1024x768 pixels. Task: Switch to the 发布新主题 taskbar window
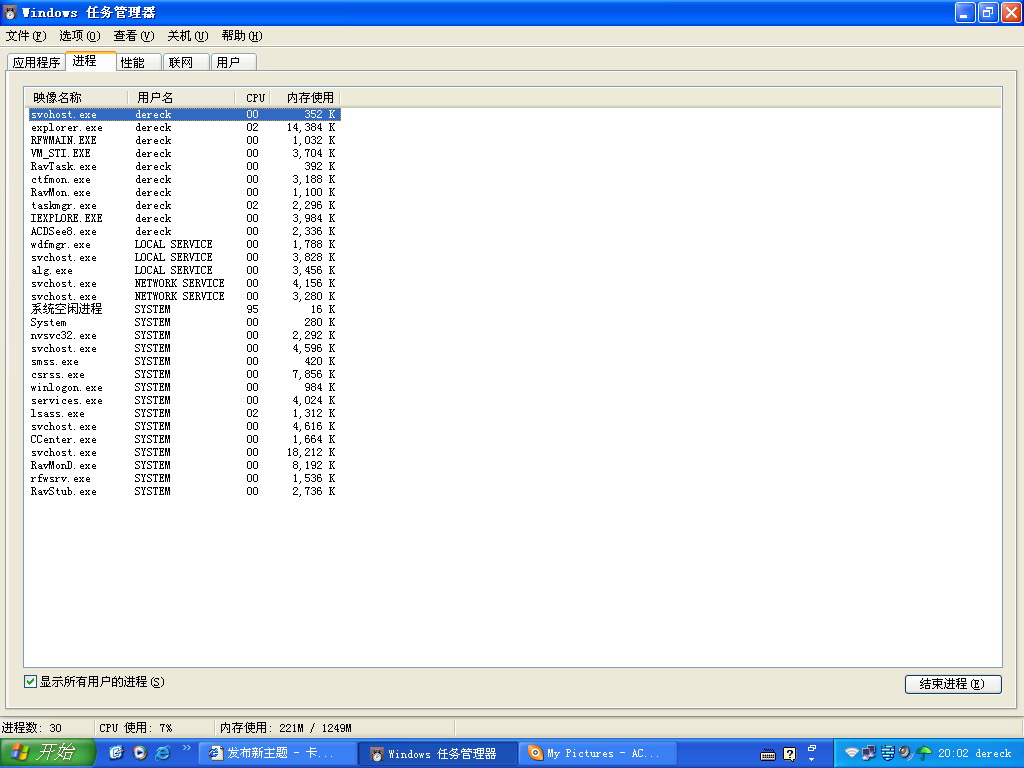(x=277, y=754)
